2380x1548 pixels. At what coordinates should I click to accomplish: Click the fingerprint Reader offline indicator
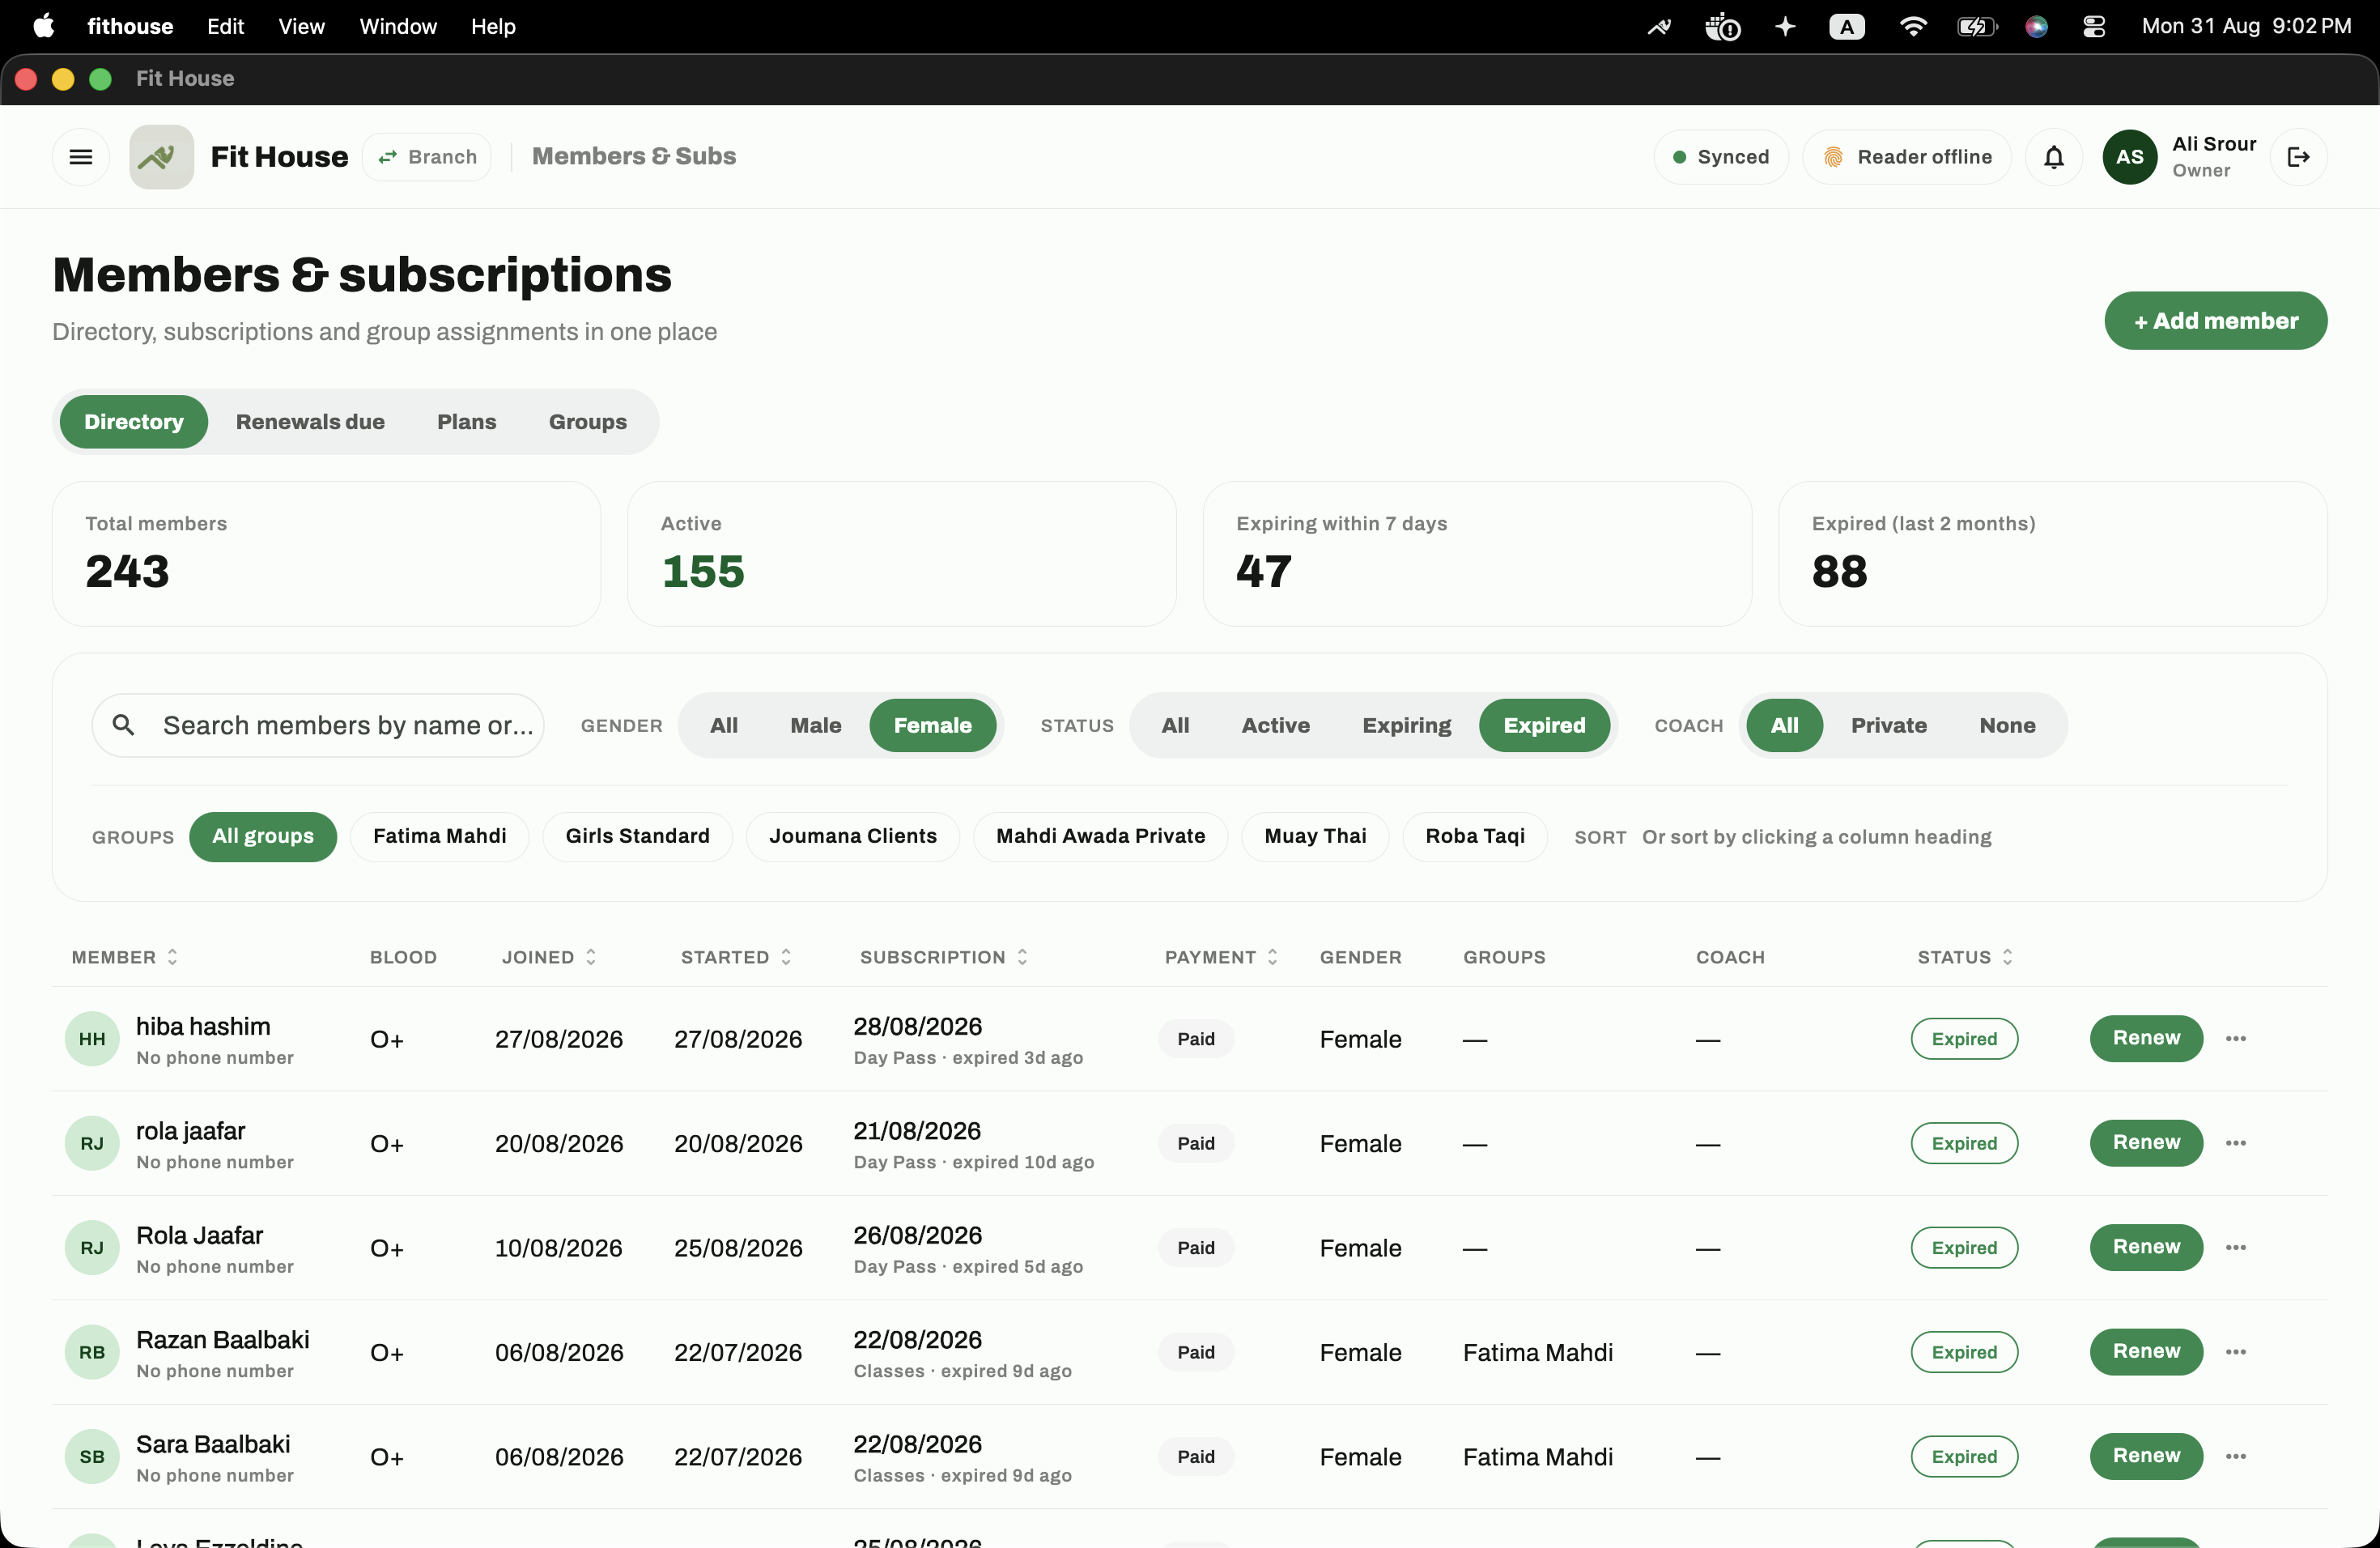[1907, 157]
